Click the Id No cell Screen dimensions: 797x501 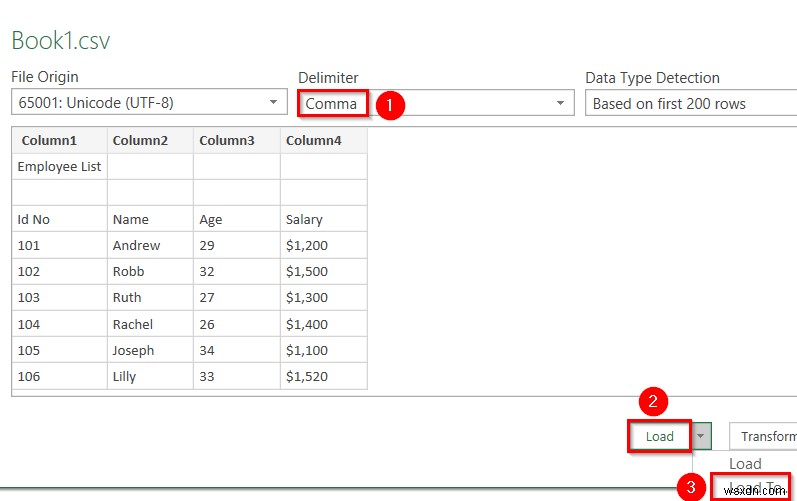(59, 219)
